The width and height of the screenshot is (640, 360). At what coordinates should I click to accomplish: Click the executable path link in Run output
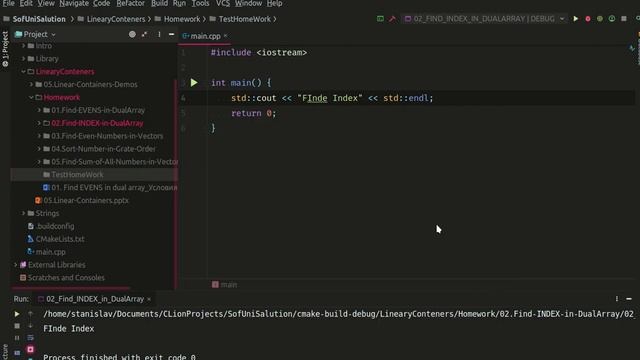click(x=339, y=314)
